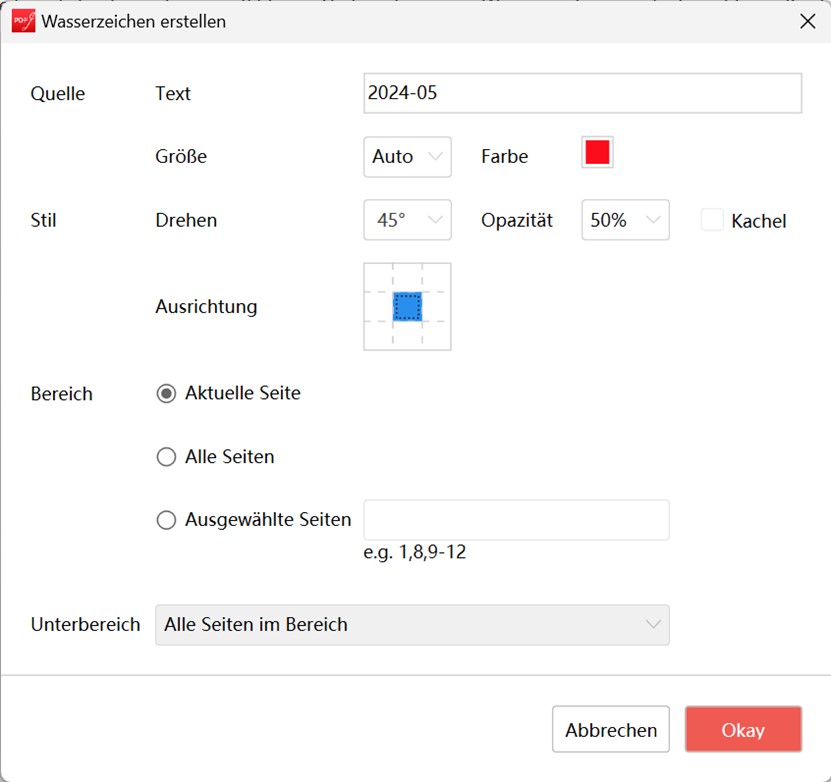This screenshot has height=782, width=831.
Task: Click the watermark Text field with 2024-05
Action: pyautogui.click(x=582, y=94)
